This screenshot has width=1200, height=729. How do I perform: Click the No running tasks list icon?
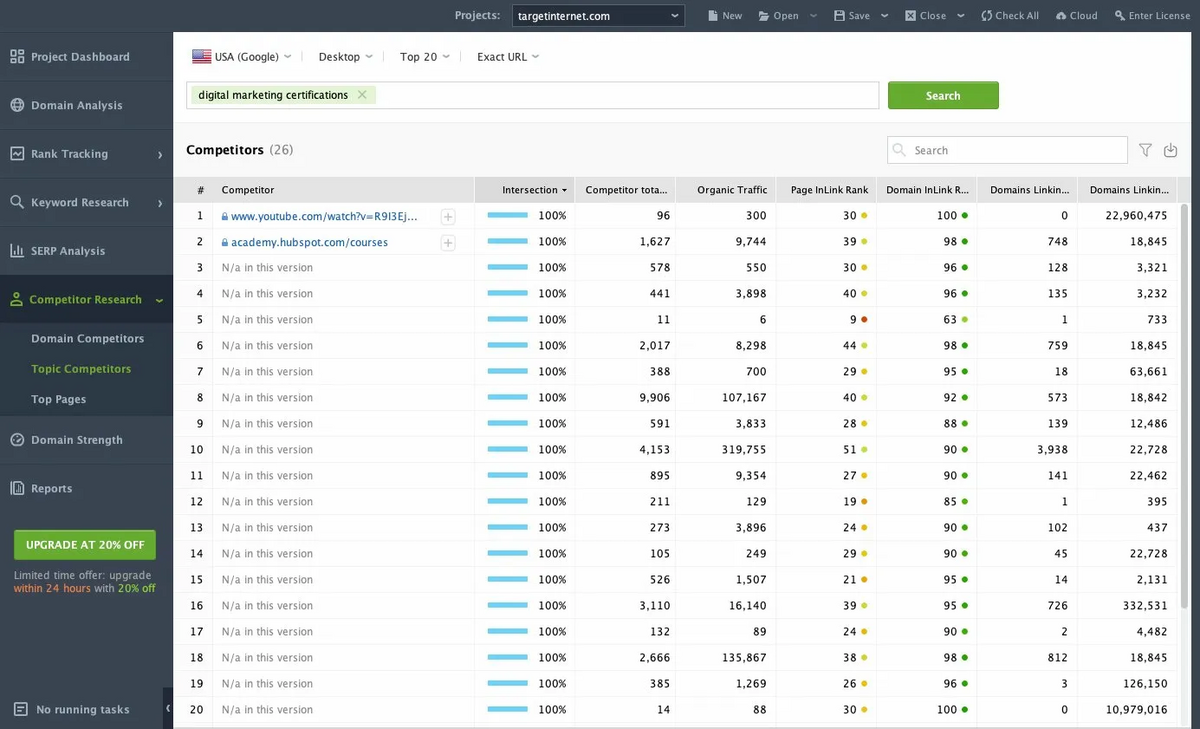pyautogui.click(x=21, y=709)
